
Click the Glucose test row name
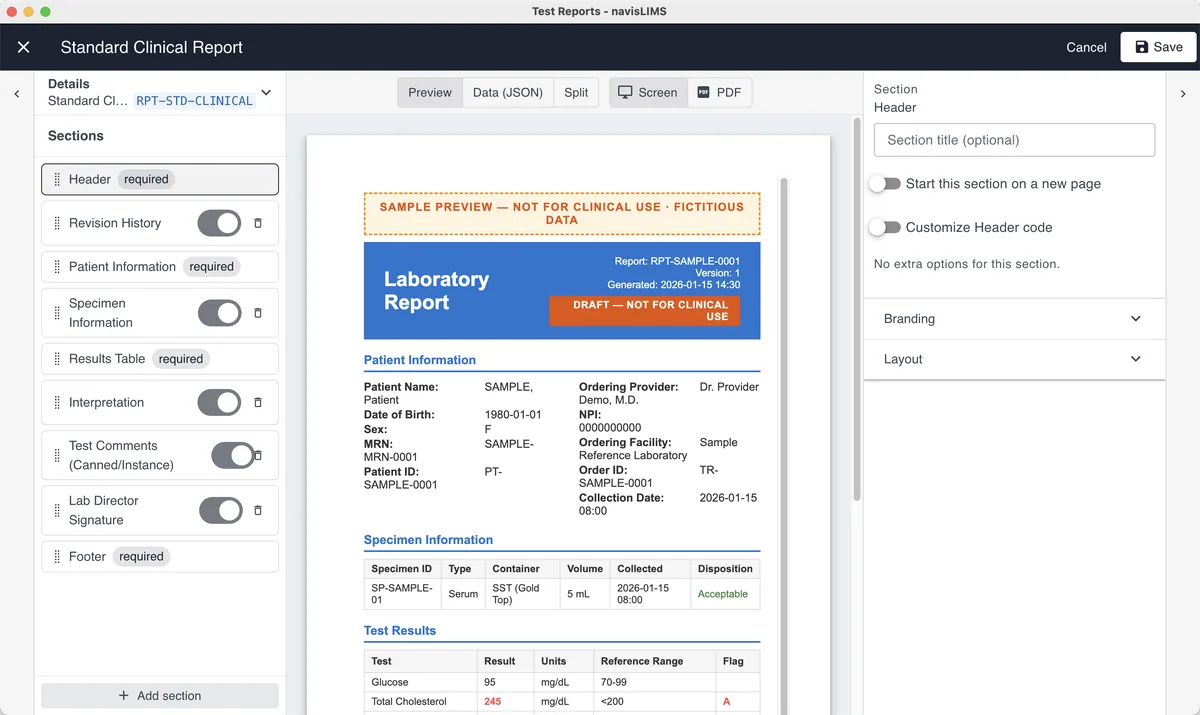point(390,682)
